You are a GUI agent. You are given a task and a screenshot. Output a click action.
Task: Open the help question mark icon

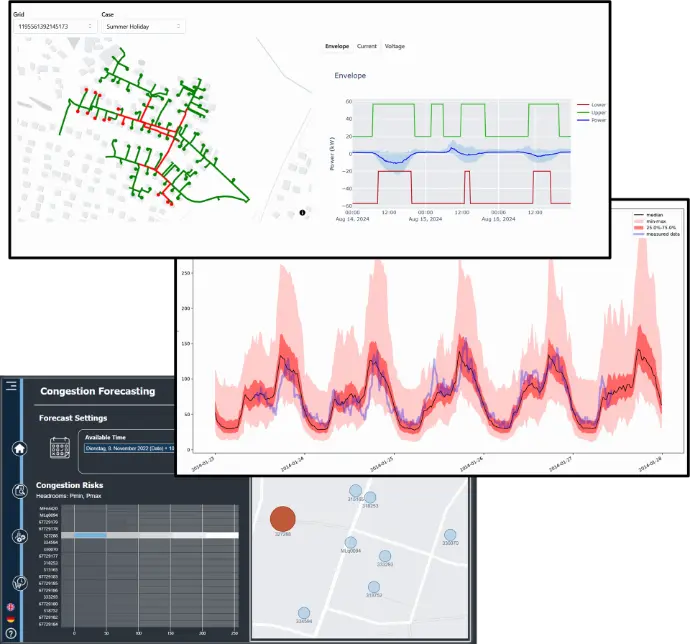click(10, 634)
